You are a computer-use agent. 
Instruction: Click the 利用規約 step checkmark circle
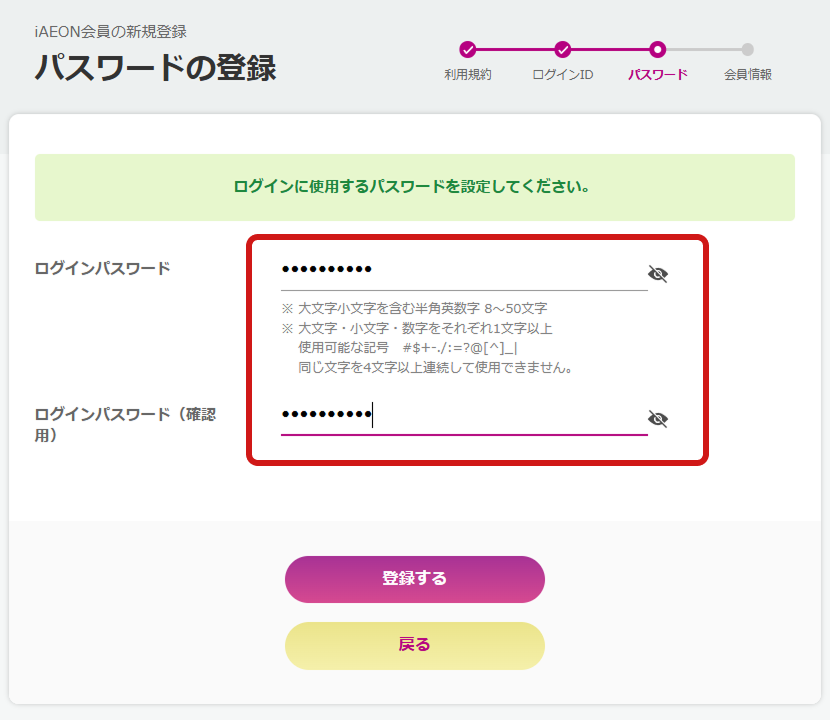click(468, 49)
